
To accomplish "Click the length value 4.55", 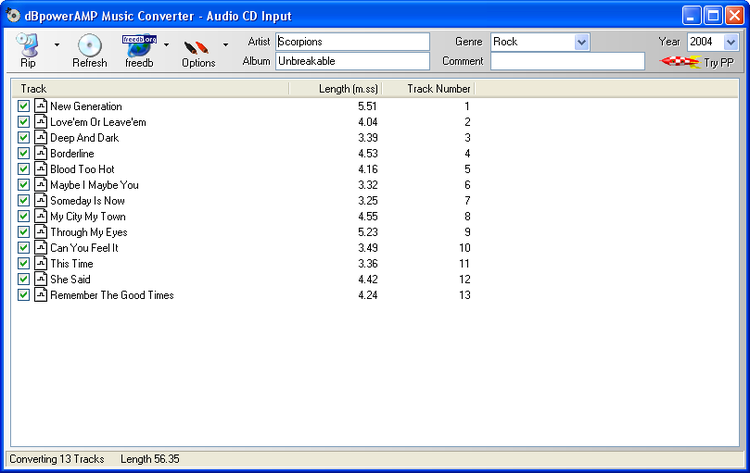I will [x=367, y=217].
